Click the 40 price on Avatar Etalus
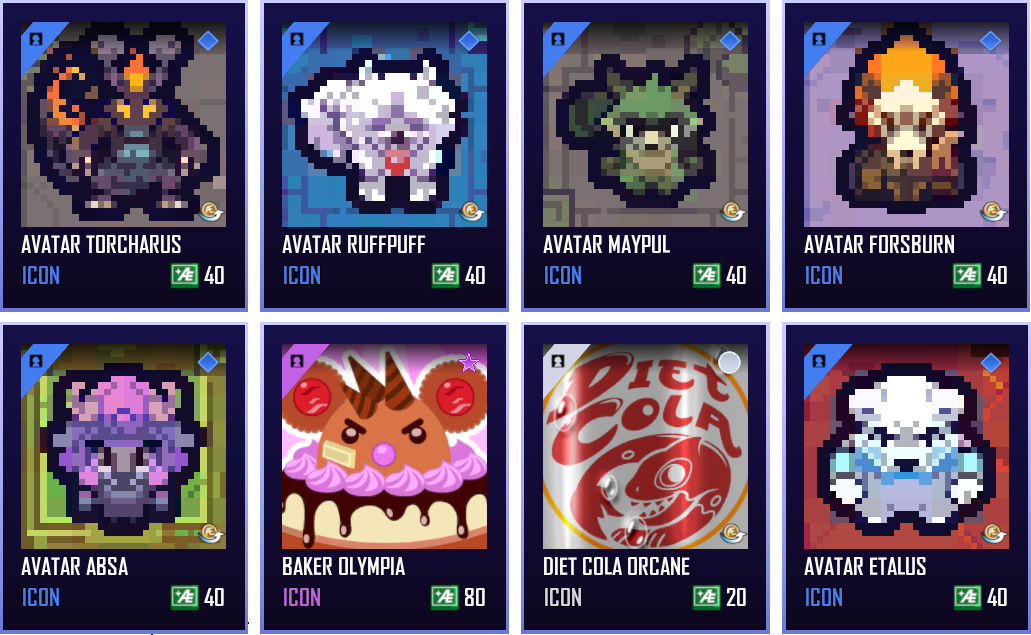Image resolution: width=1031 pixels, height=635 pixels. (997, 598)
